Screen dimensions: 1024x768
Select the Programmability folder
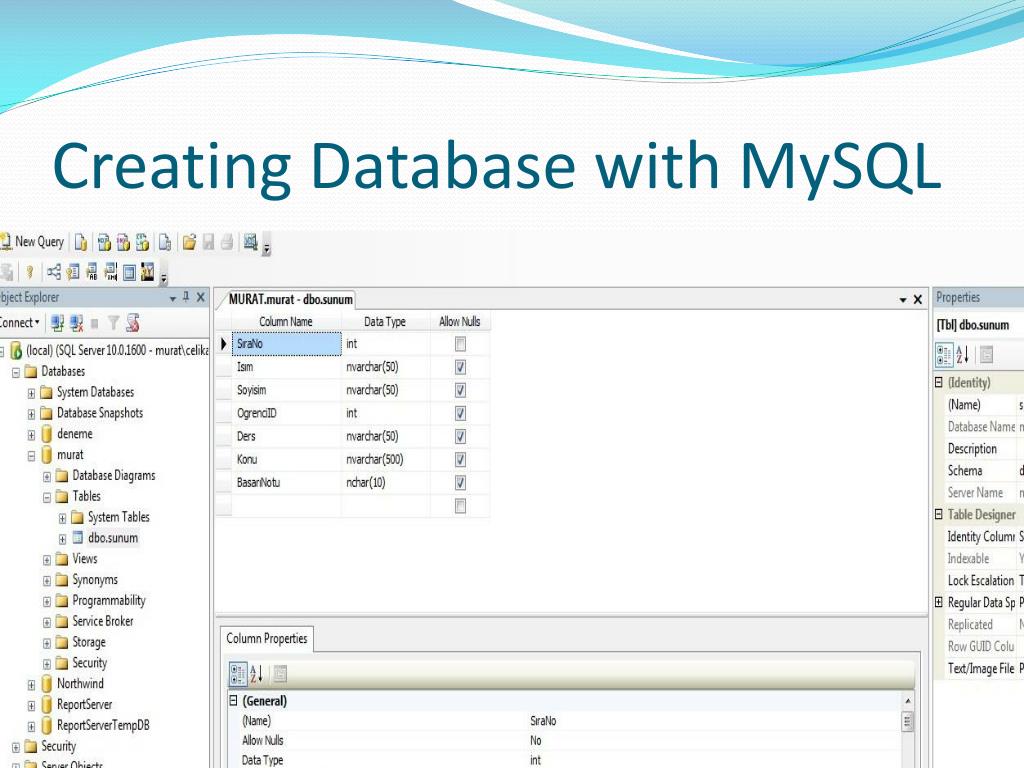point(108,601)
